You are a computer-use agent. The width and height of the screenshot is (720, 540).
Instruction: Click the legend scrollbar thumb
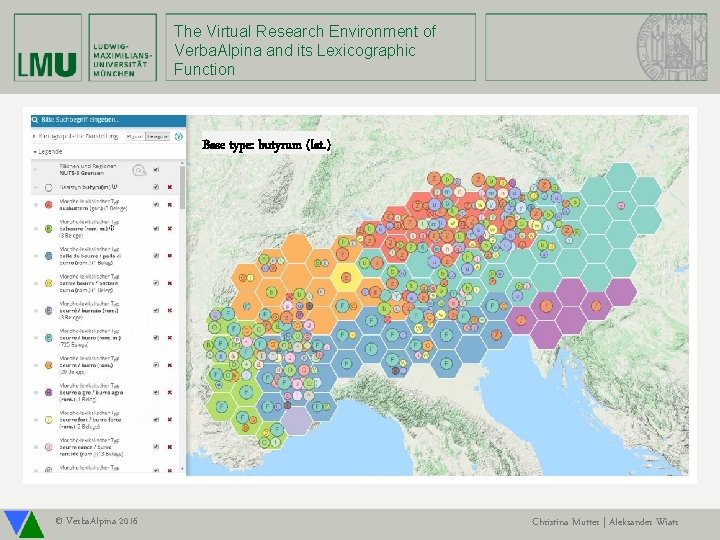[x=182, y=187]
